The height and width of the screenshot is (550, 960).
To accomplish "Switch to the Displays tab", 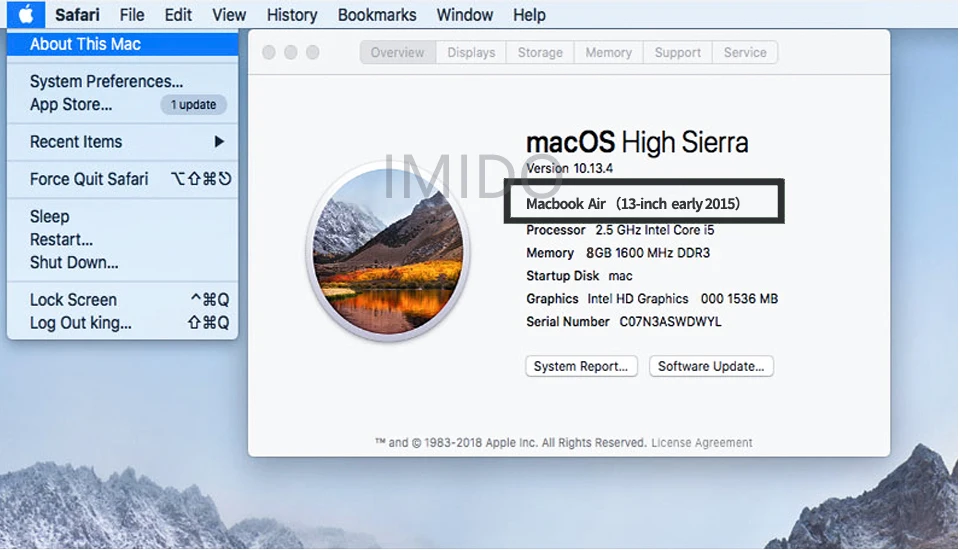I will pos(470,53).
